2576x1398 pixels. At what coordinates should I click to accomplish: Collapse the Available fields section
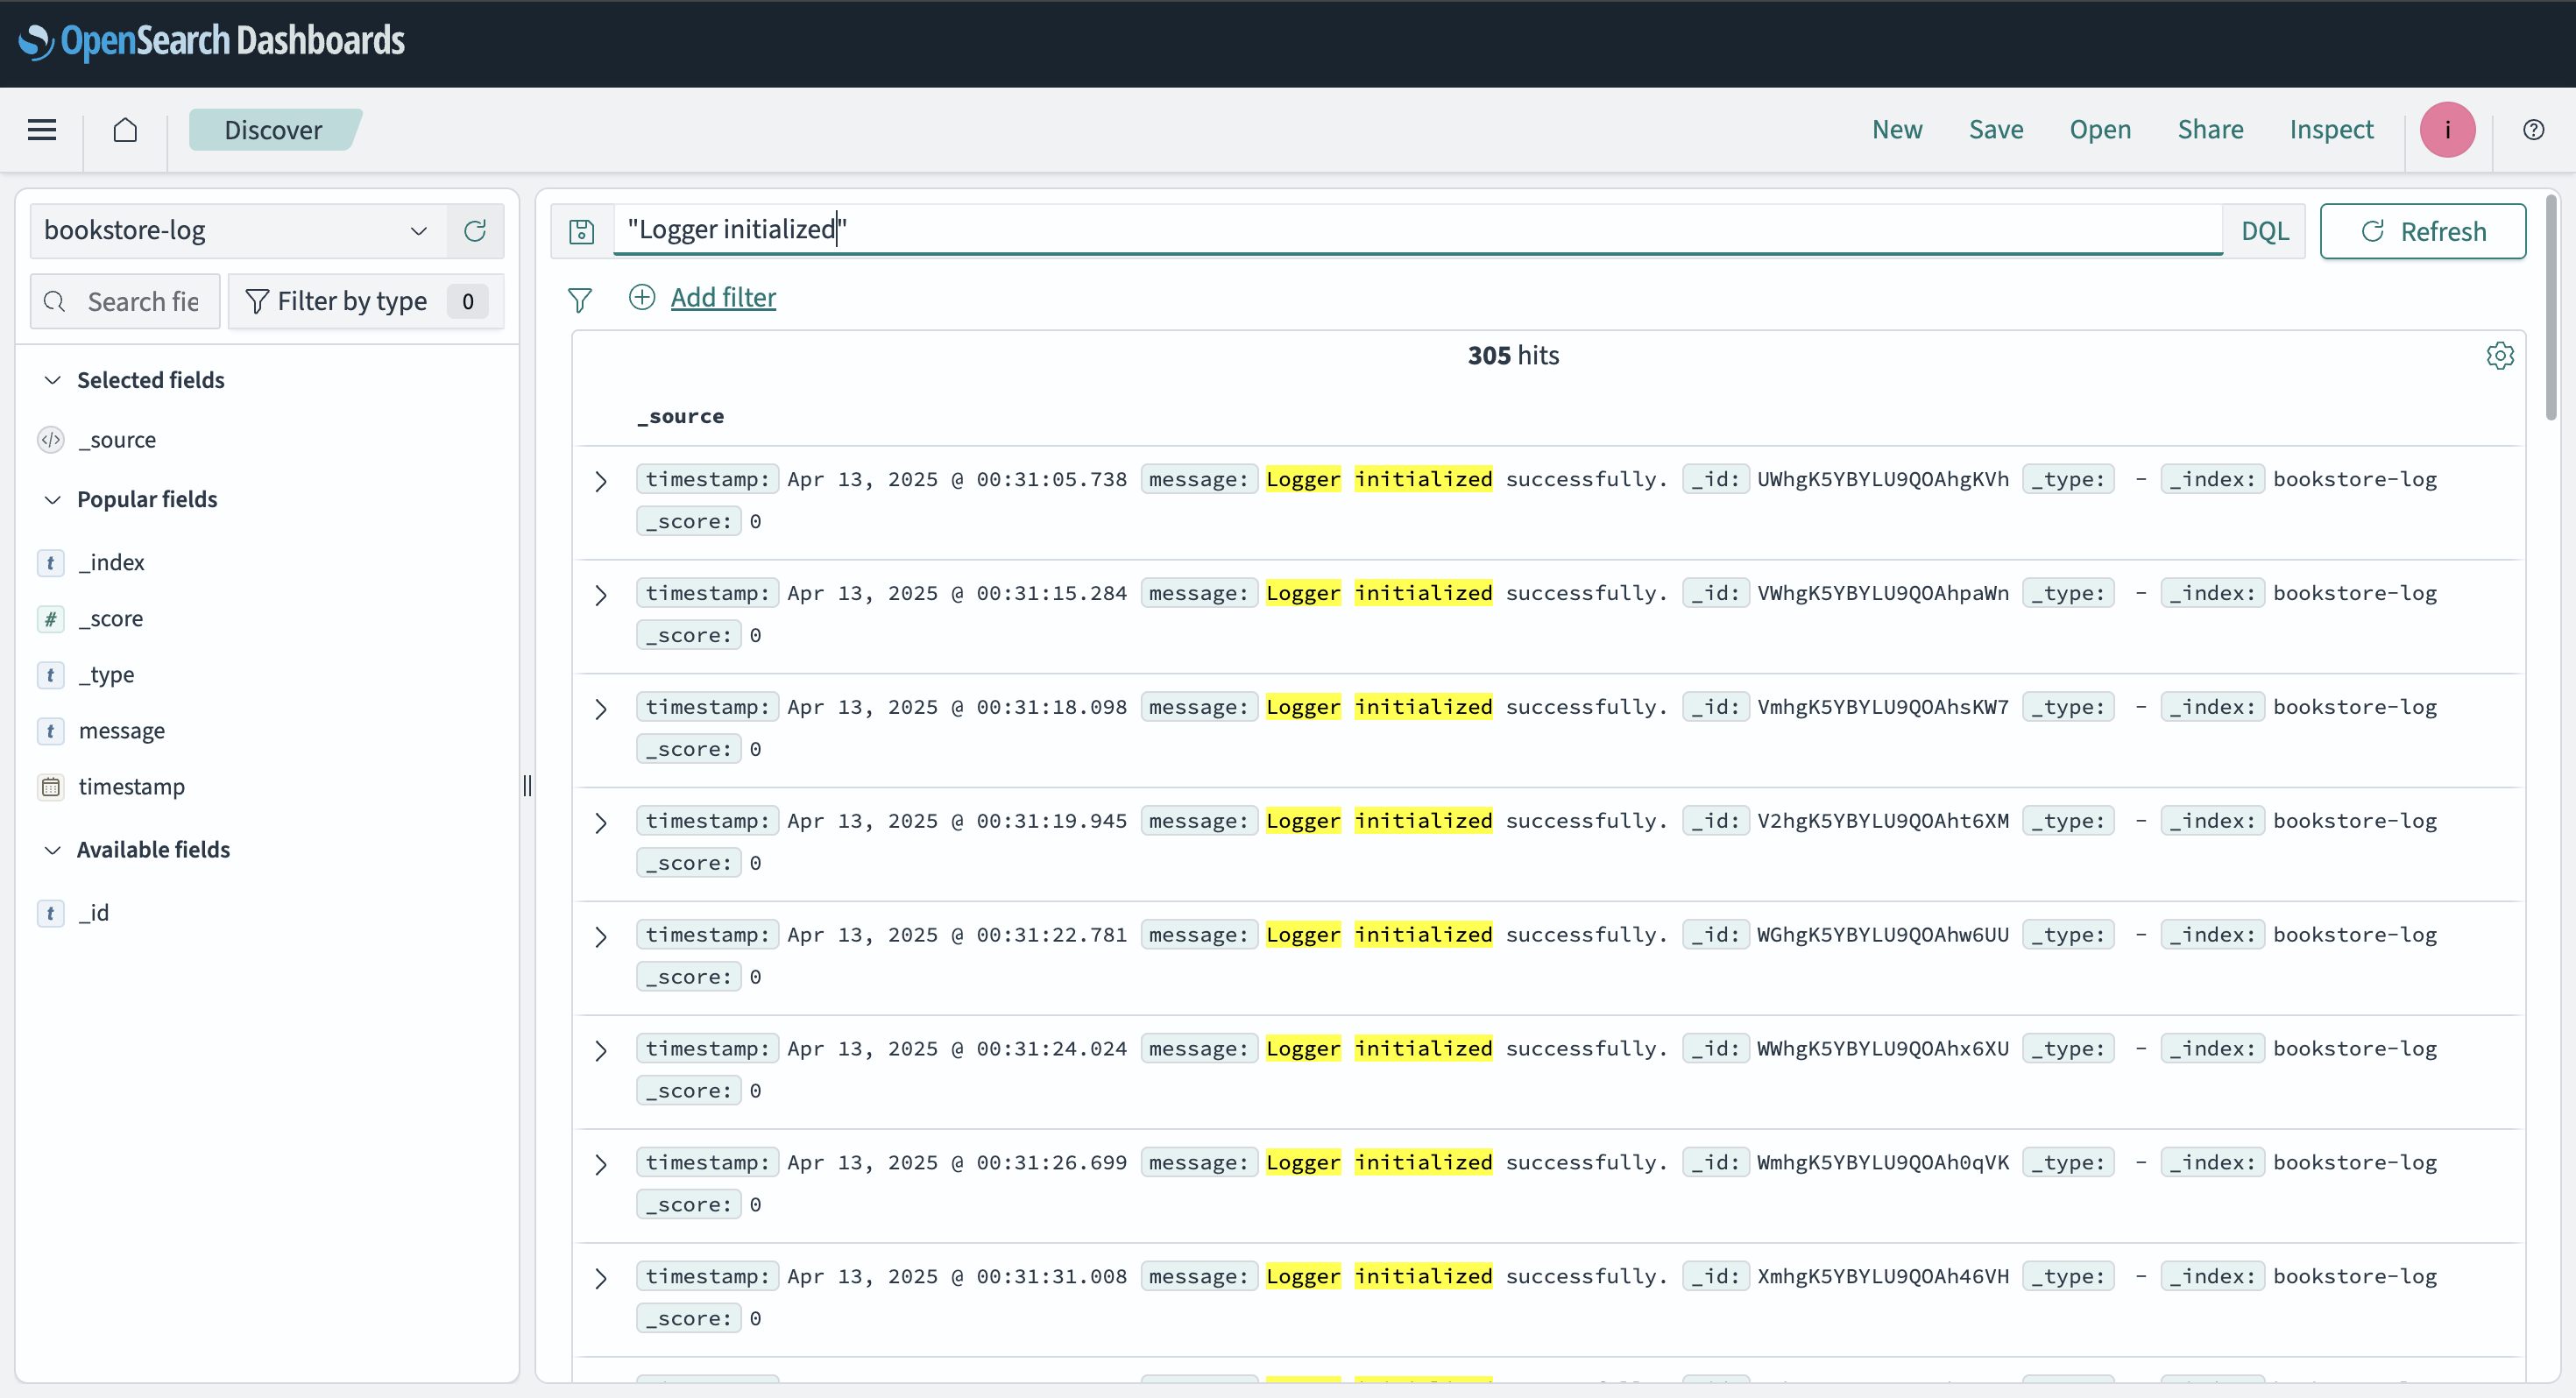click(53, 849)
